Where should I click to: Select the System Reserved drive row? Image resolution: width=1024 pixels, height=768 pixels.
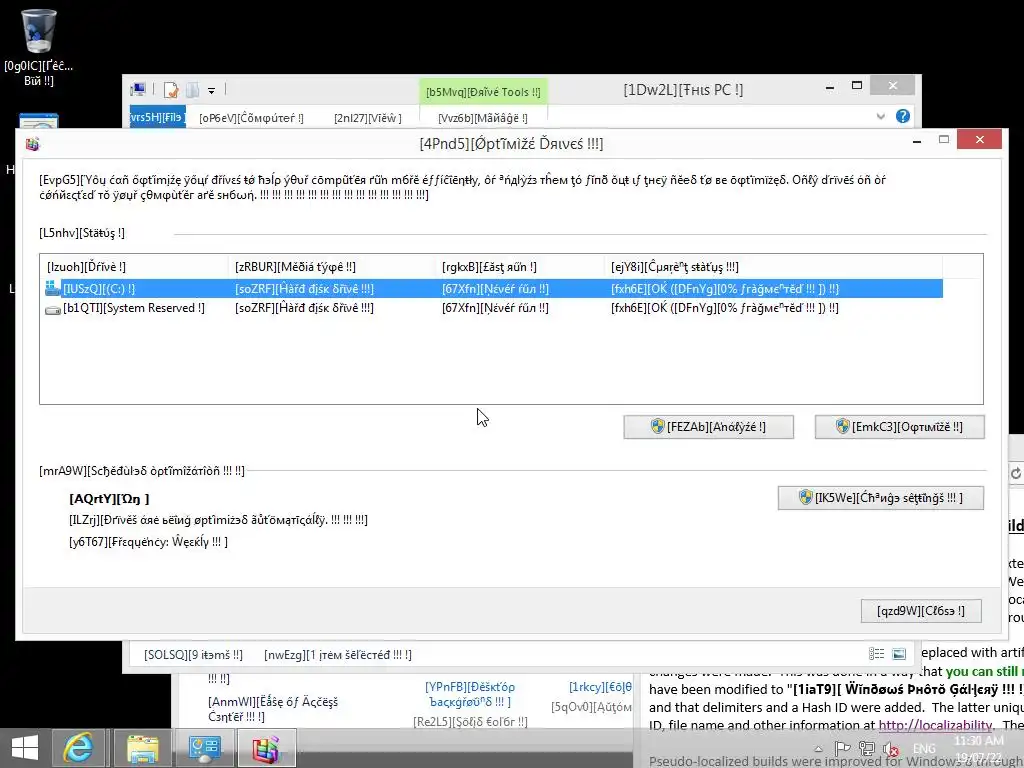(493, 308)
